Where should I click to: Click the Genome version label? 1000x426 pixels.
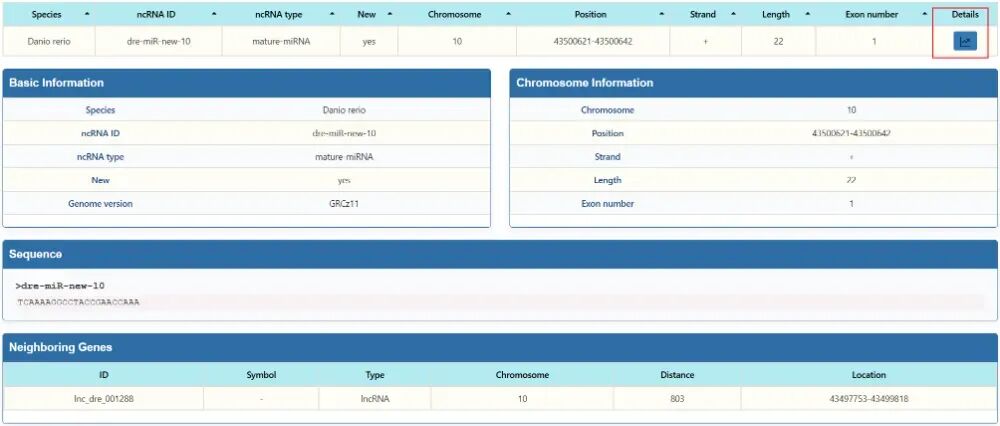point(100,204)
